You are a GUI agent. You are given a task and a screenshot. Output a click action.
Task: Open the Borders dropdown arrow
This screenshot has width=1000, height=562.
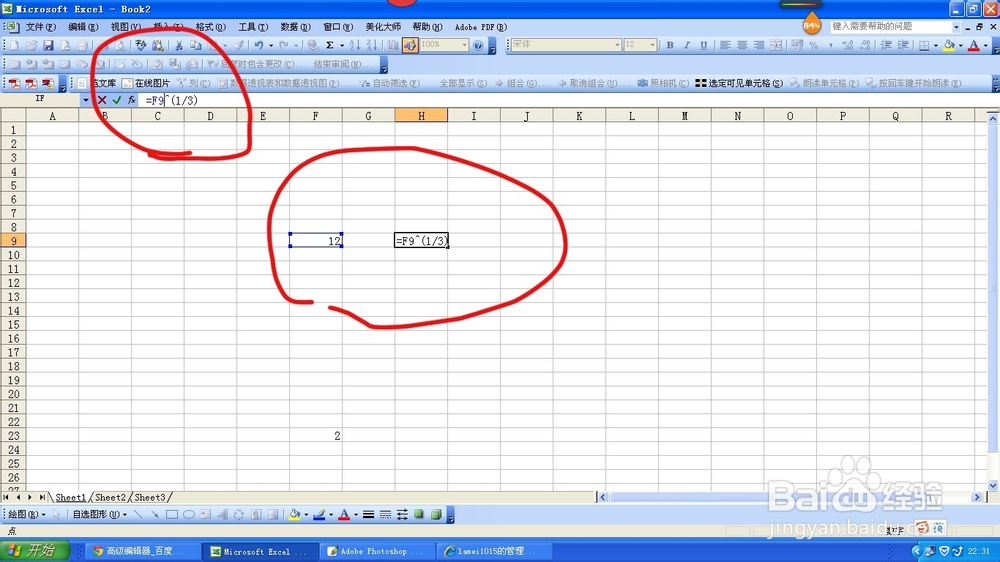click(x=936, y=45)
